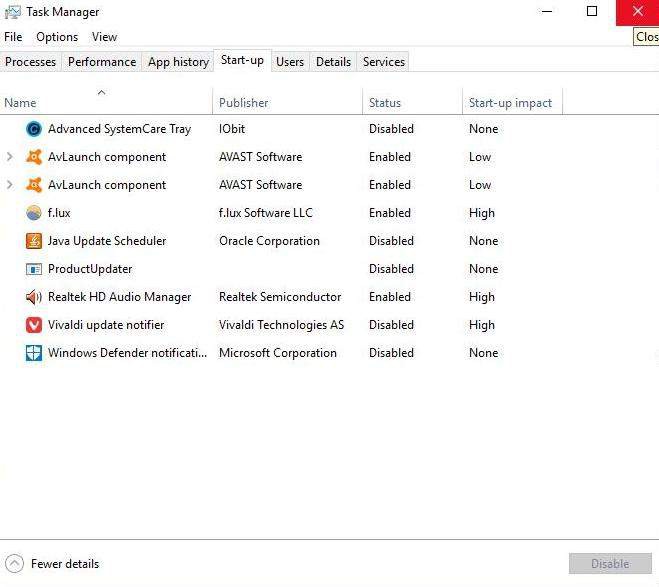Screen dimensions: 659x587
Task: Select the Java Update Scheduler entry
Action: coord(107,241)
